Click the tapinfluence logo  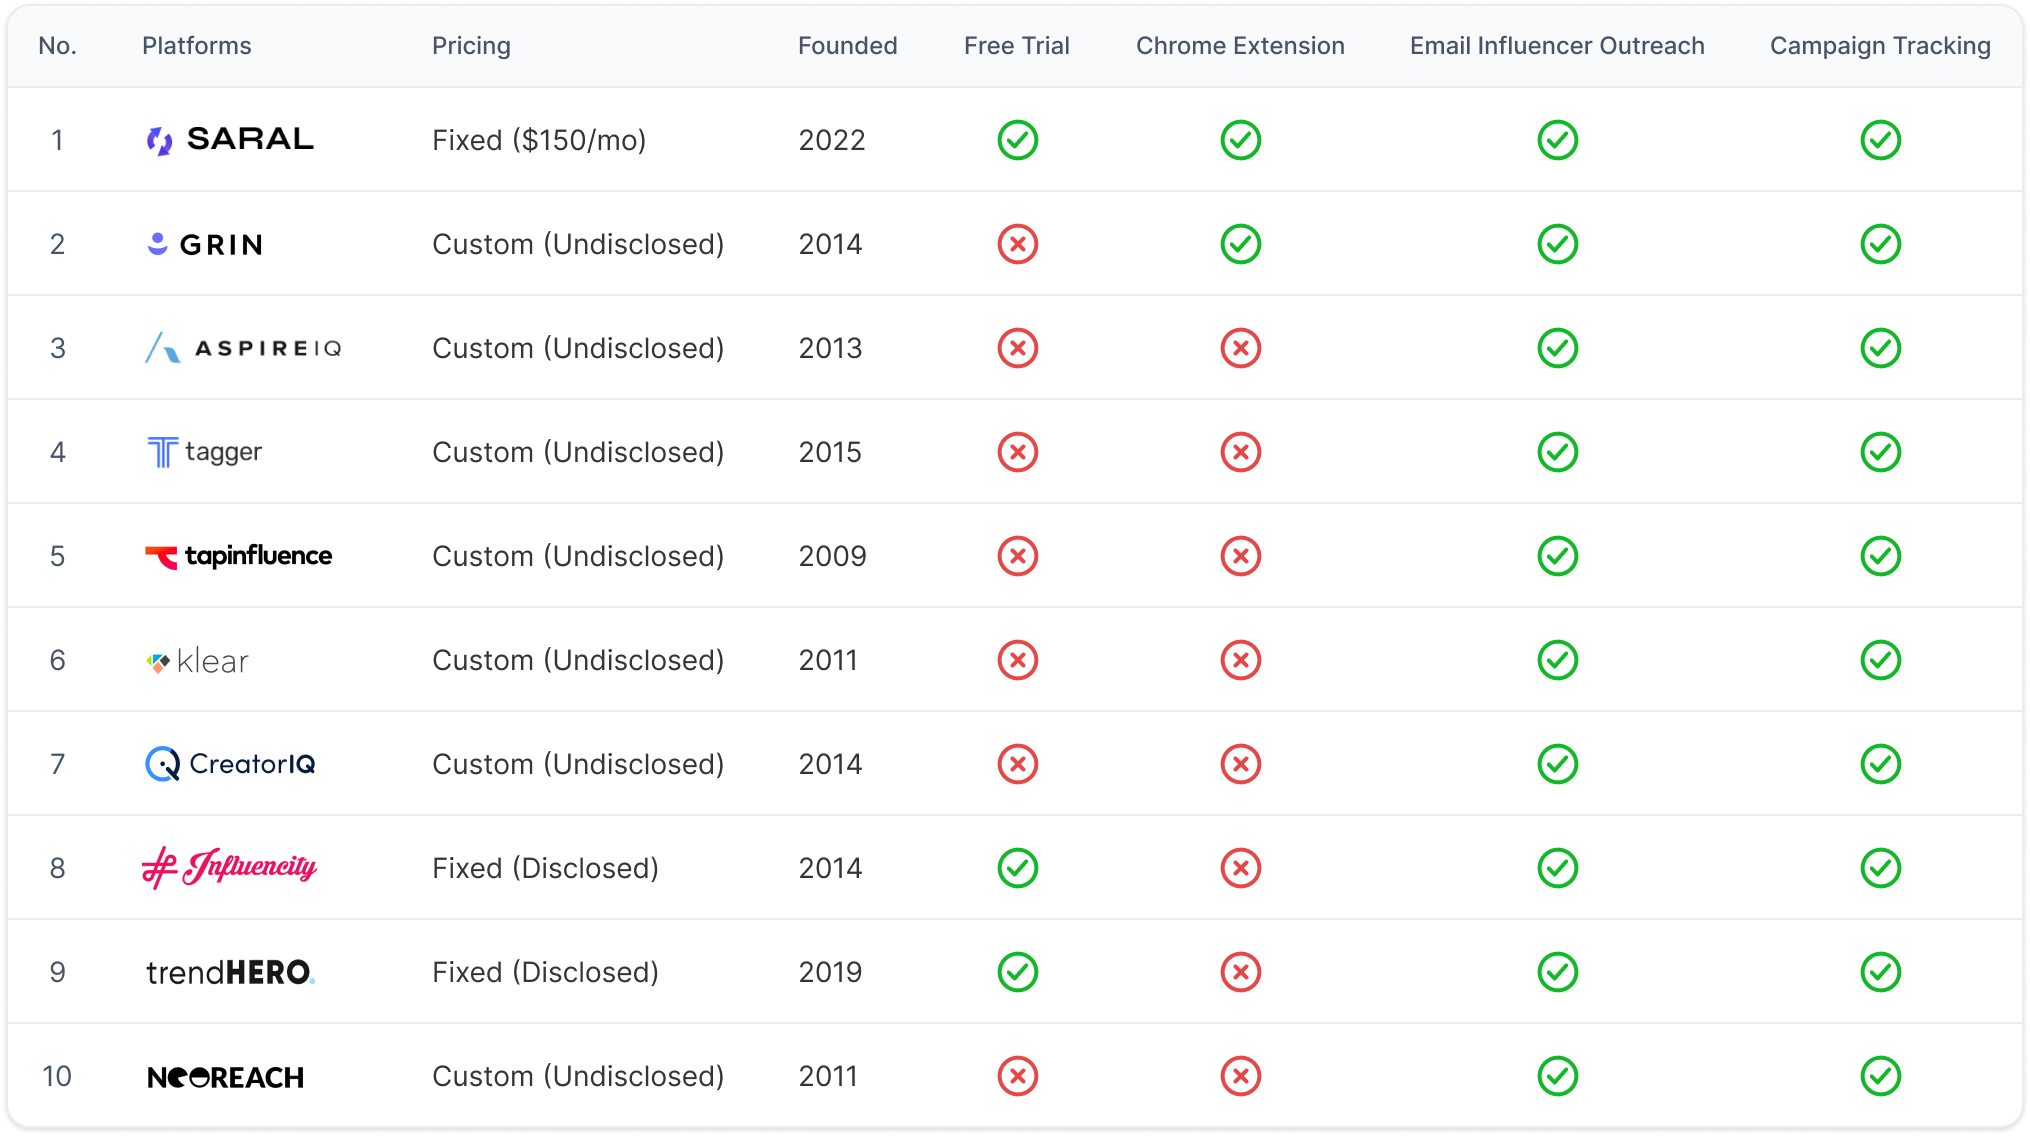[x=239, y=556]
